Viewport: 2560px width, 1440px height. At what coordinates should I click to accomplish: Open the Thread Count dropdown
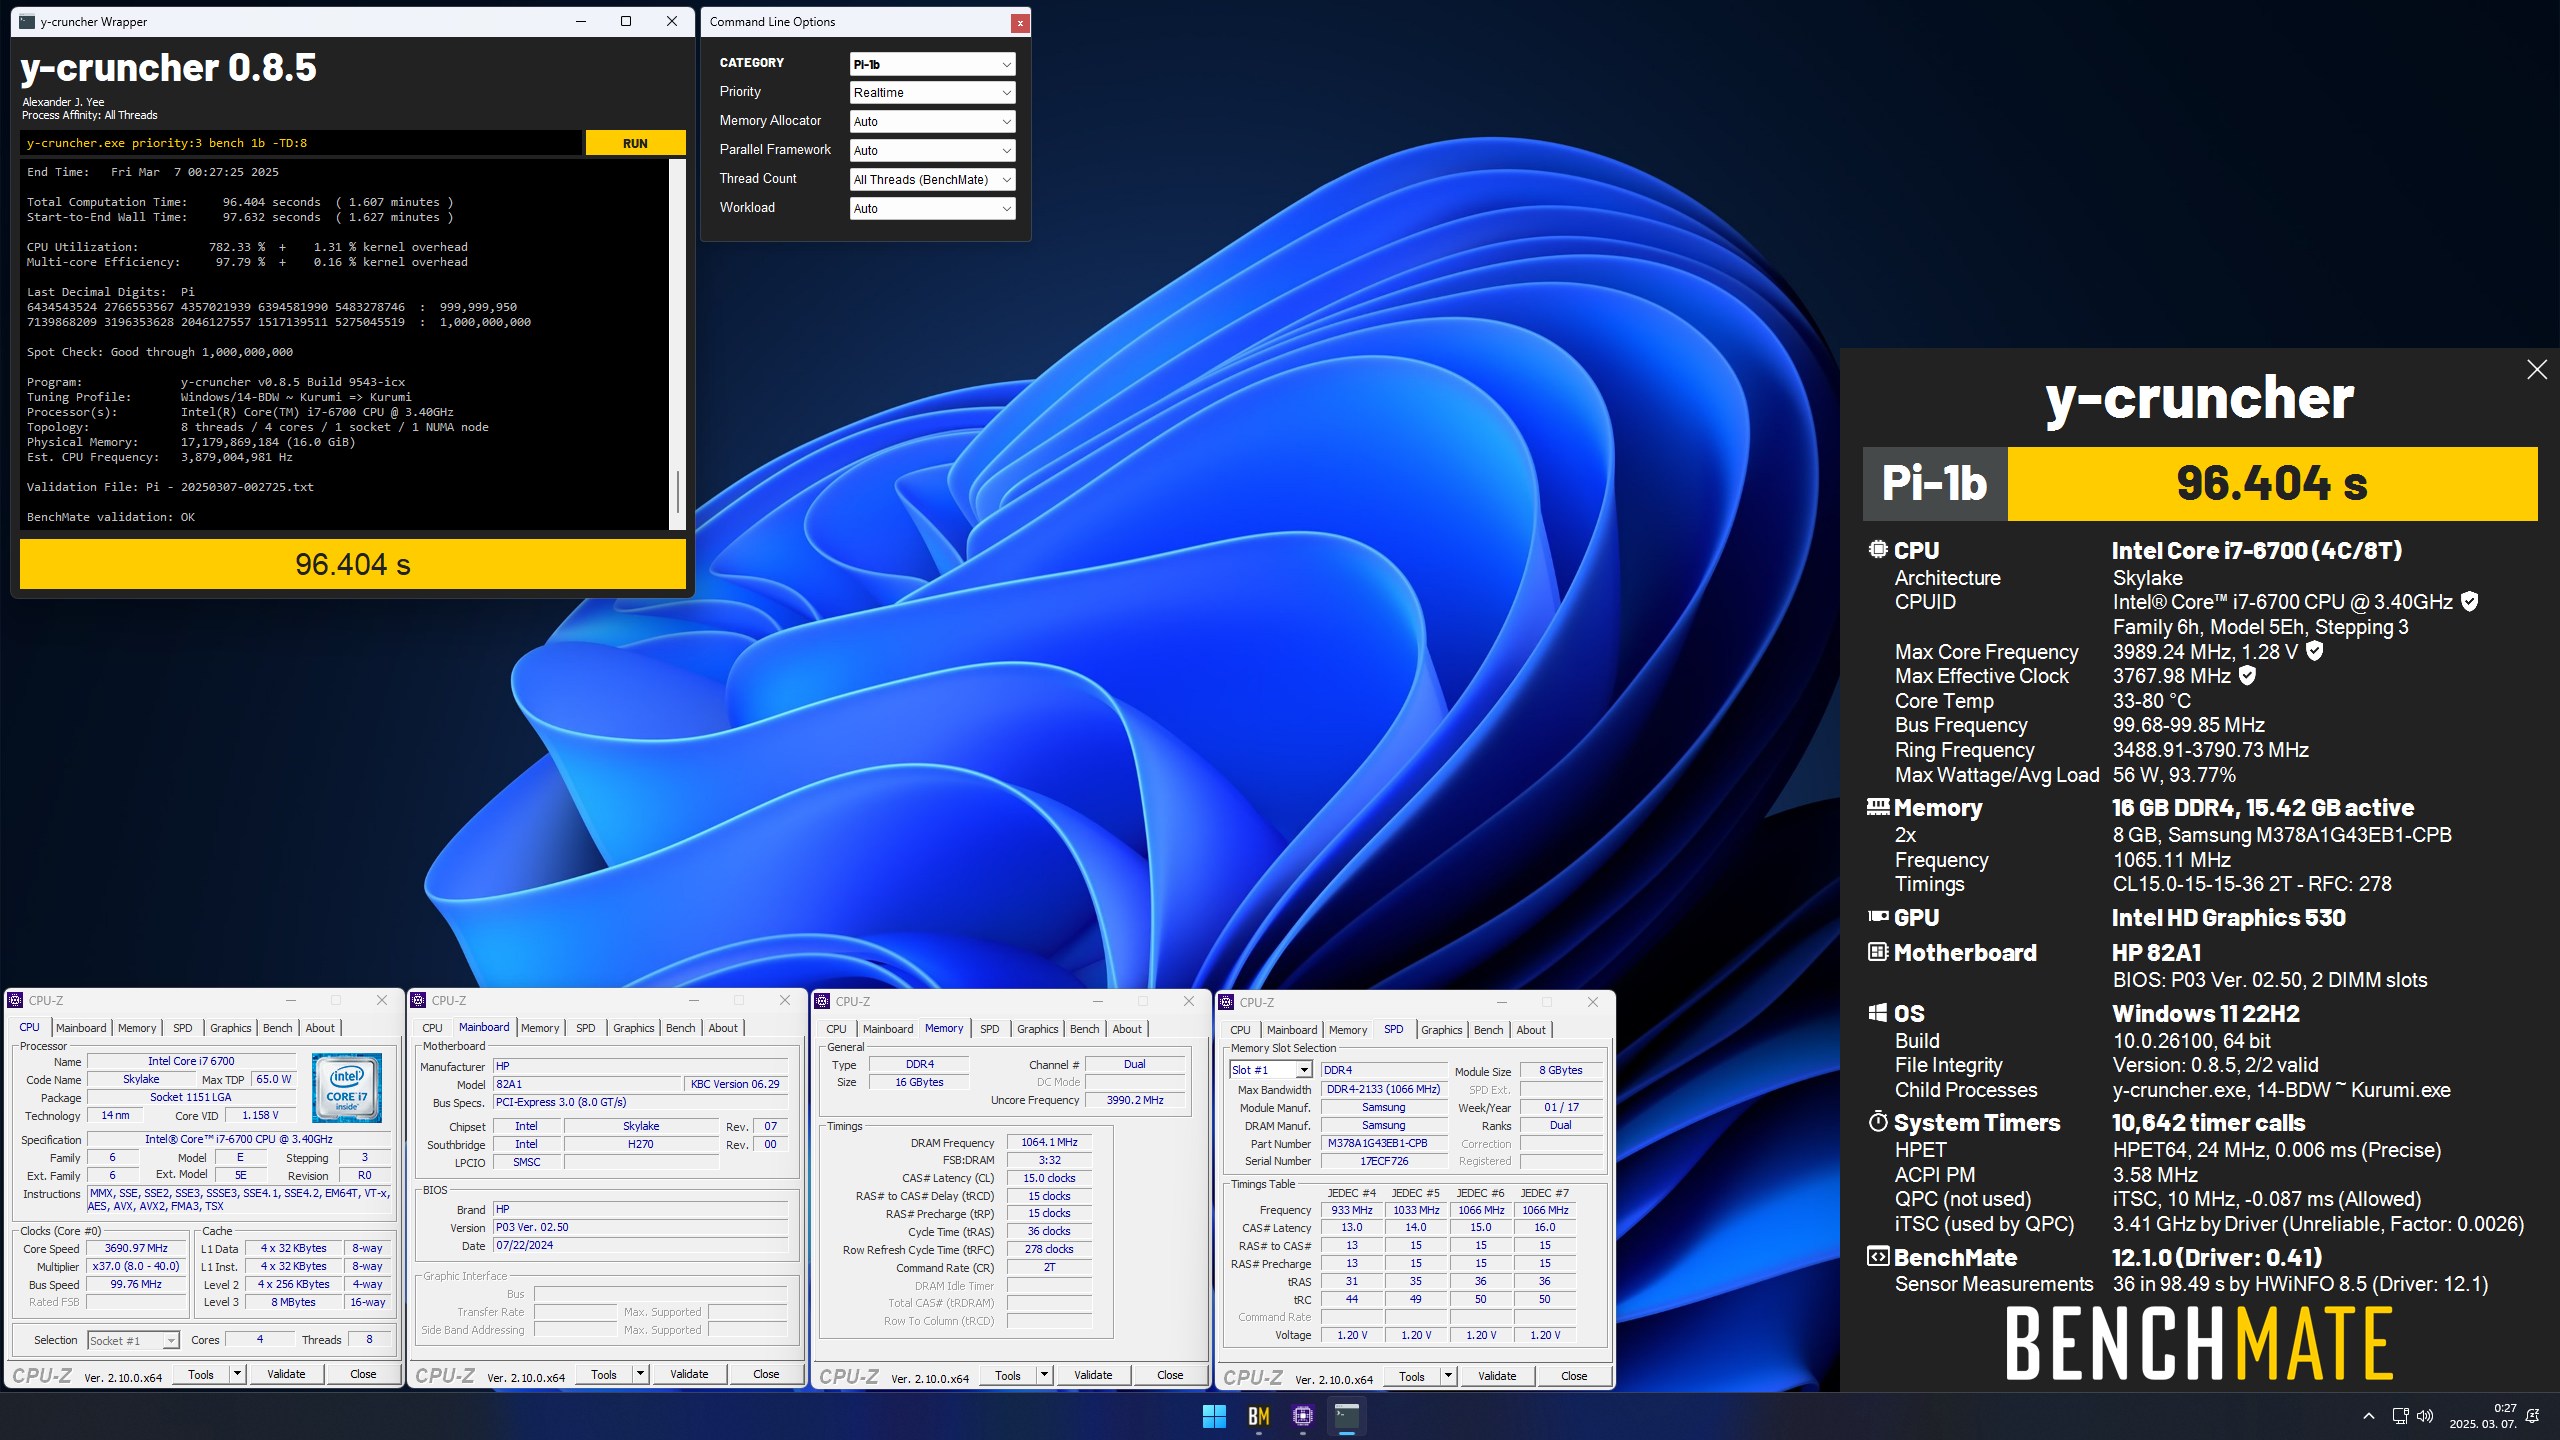tap(932, 180)
